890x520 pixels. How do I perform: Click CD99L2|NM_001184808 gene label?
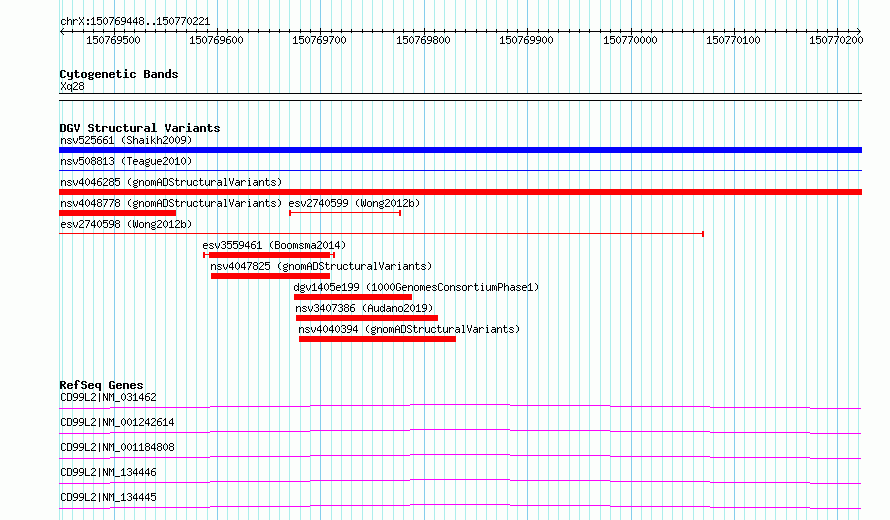[117, 447]
